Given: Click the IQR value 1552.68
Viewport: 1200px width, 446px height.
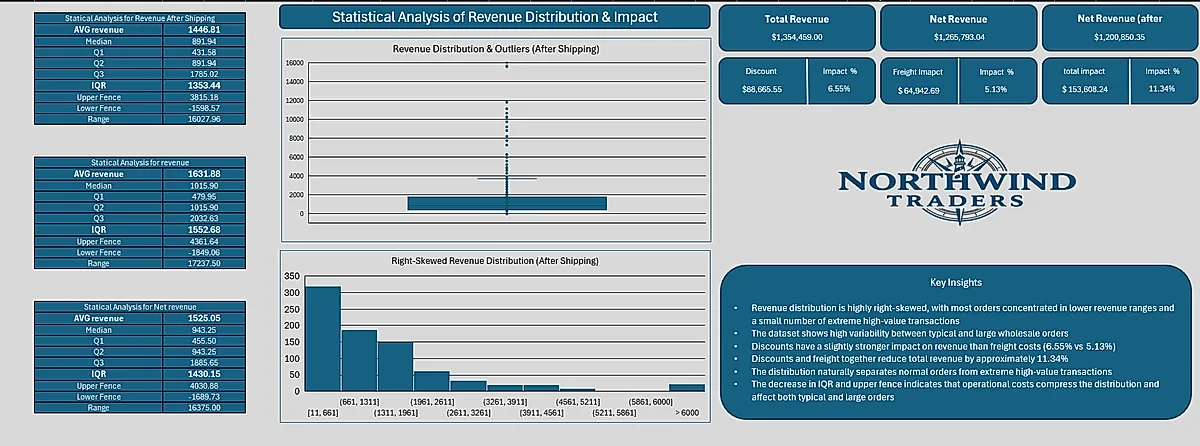Looking at the screenshot, I should tap(203, 230).
